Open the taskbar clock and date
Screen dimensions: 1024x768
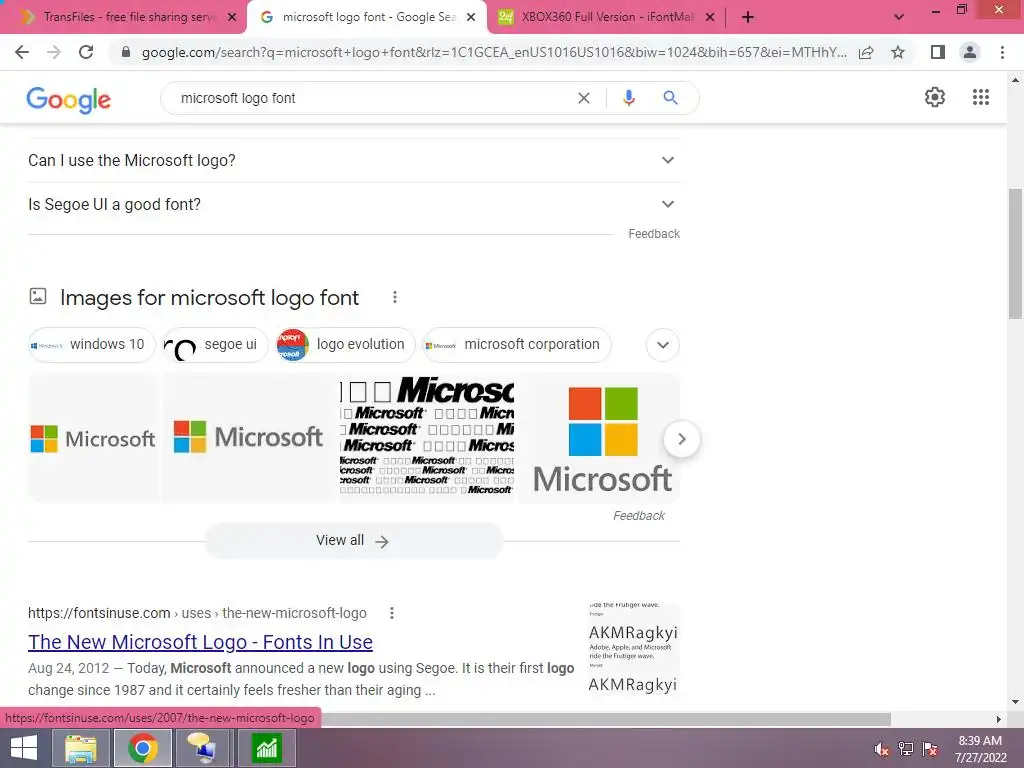pyautogui.click(x=980, y=749)
